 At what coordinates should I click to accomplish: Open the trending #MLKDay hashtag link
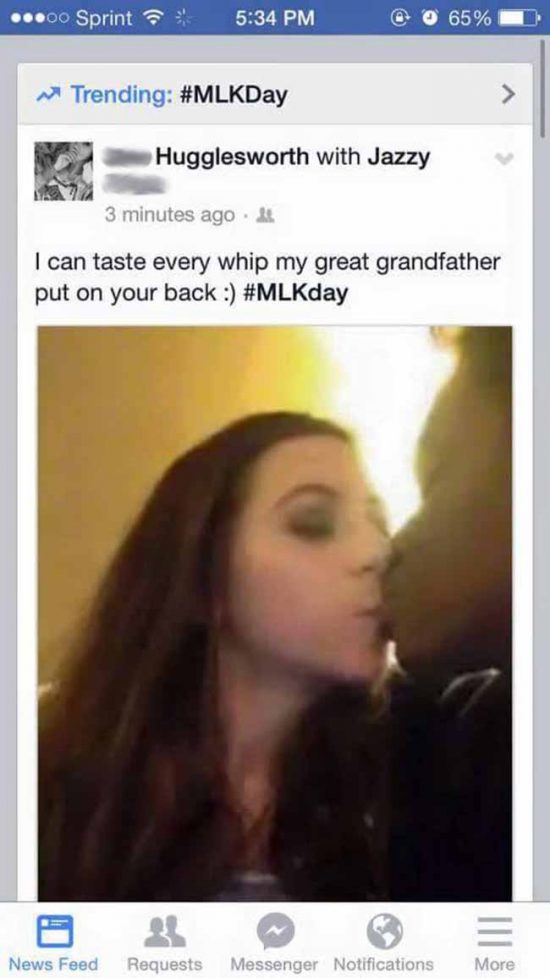tap(233, 95)
